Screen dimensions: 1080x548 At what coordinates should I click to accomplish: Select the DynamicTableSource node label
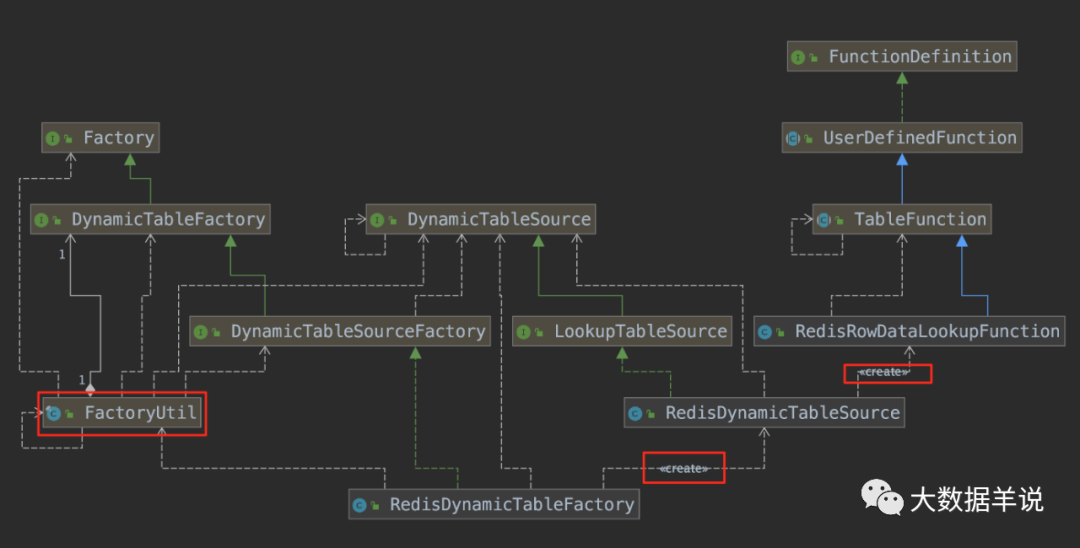coord(499,219)
